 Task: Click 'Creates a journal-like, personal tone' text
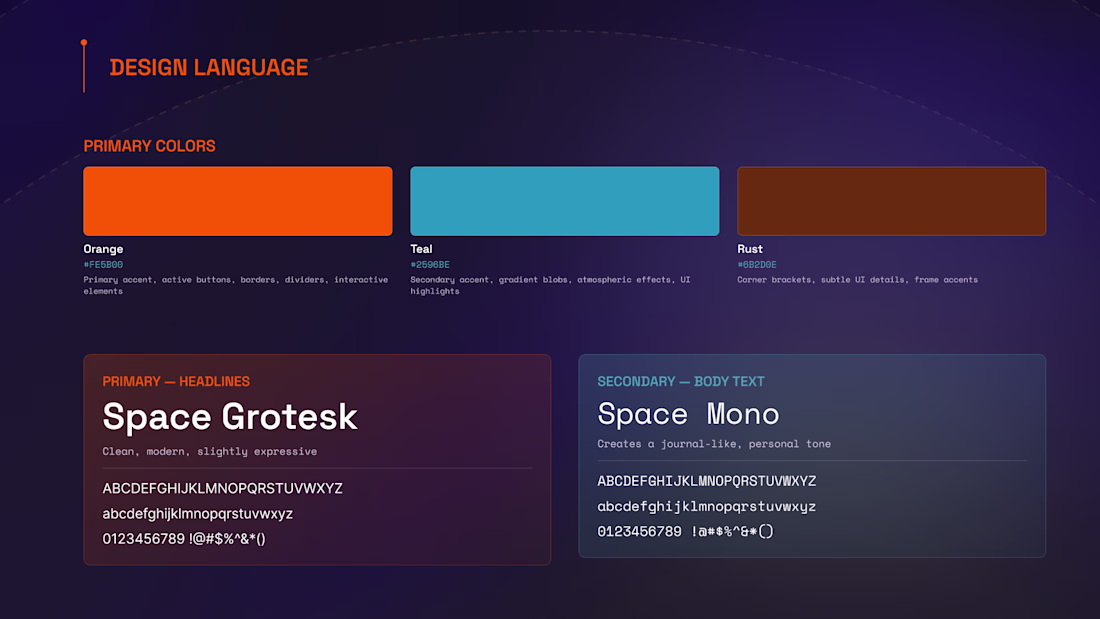tap(714, 444)
